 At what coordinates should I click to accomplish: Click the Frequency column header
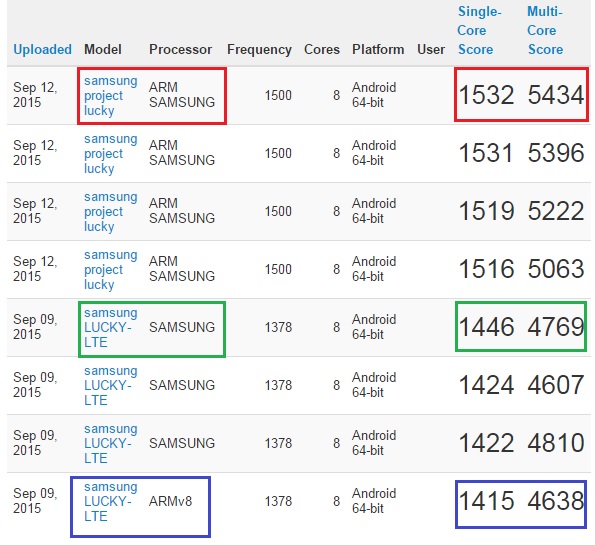259,49
